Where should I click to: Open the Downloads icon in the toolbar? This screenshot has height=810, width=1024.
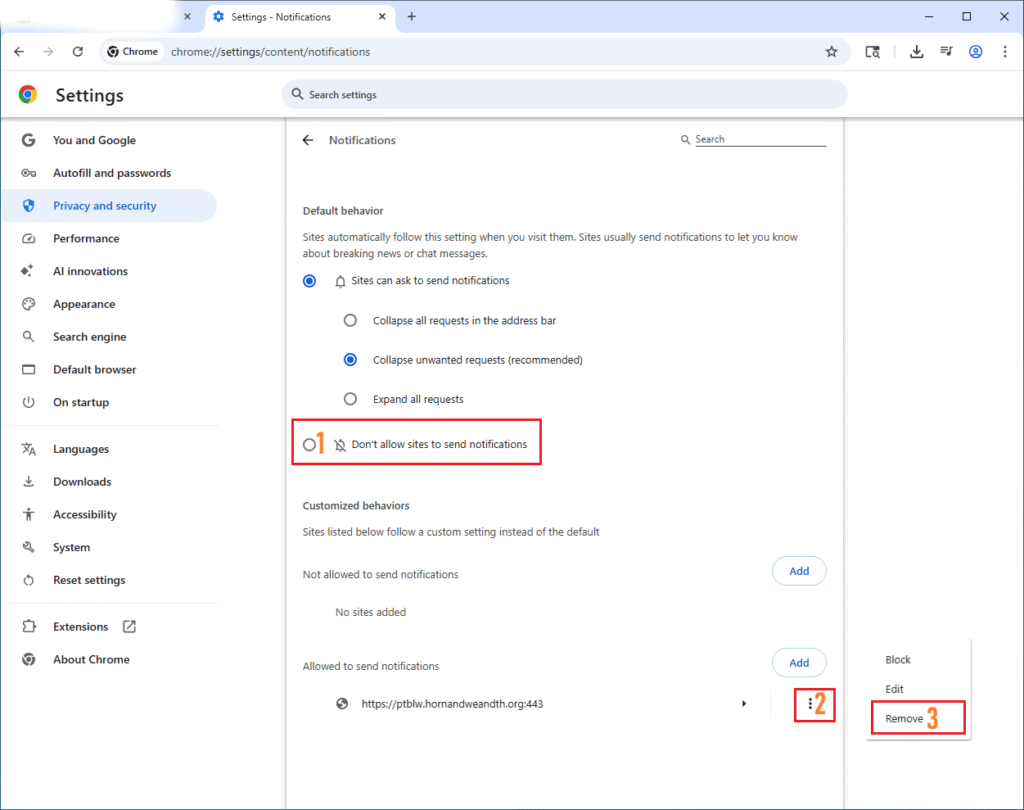pos(916,52)
